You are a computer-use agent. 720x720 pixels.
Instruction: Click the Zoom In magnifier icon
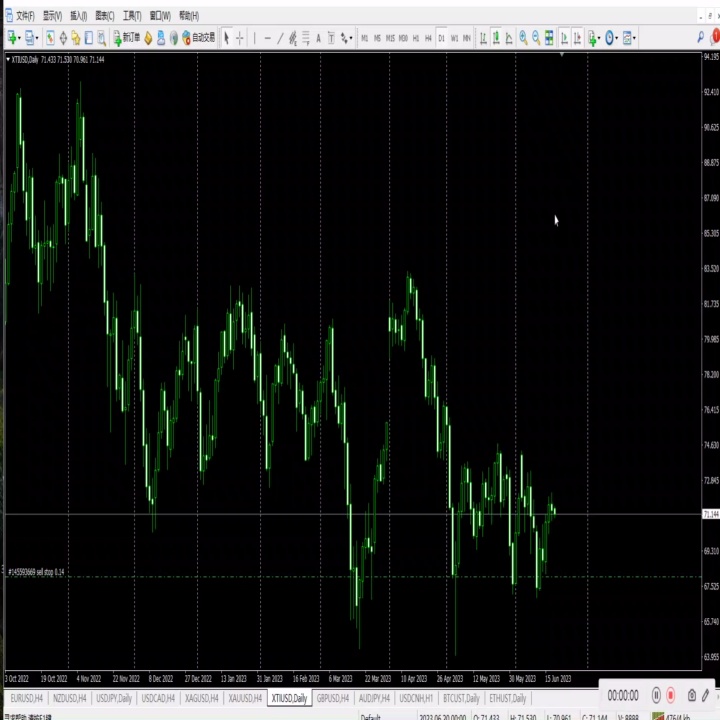point(523,38)
